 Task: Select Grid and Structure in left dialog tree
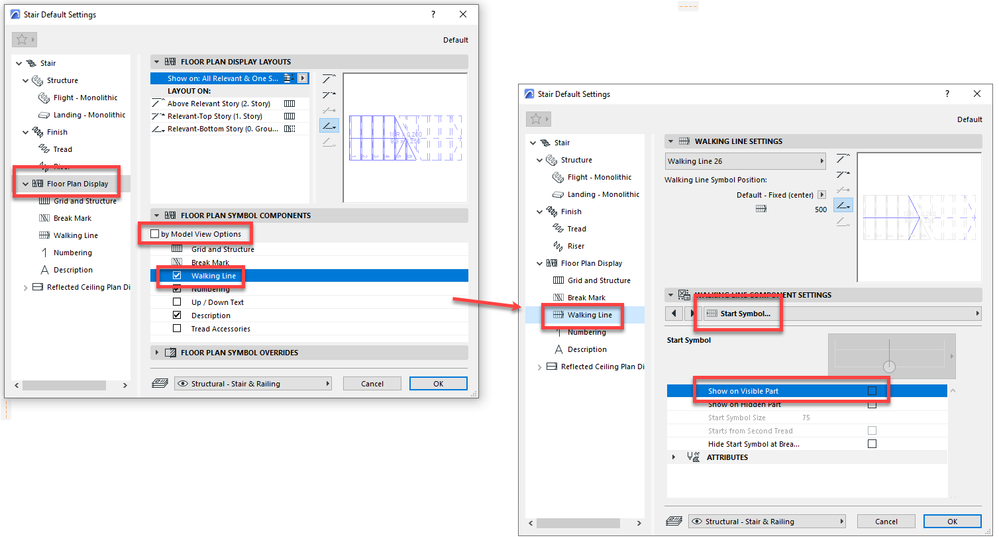[x=85, y=201]
